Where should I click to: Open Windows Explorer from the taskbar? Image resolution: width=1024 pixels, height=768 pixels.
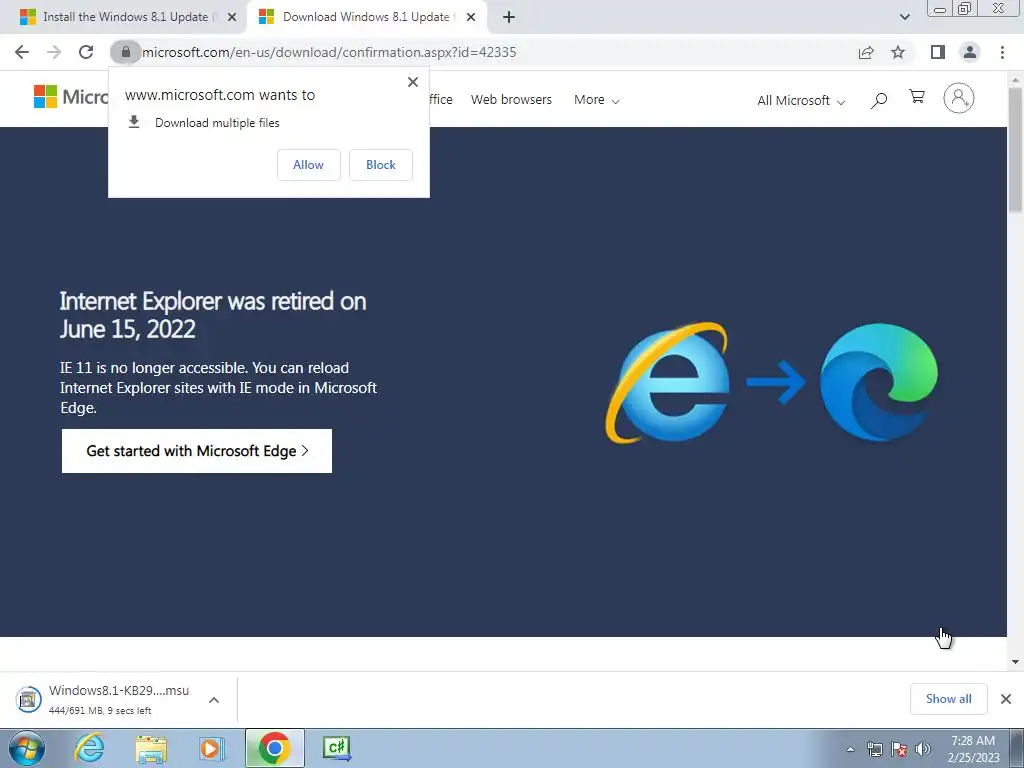(151, 748)
